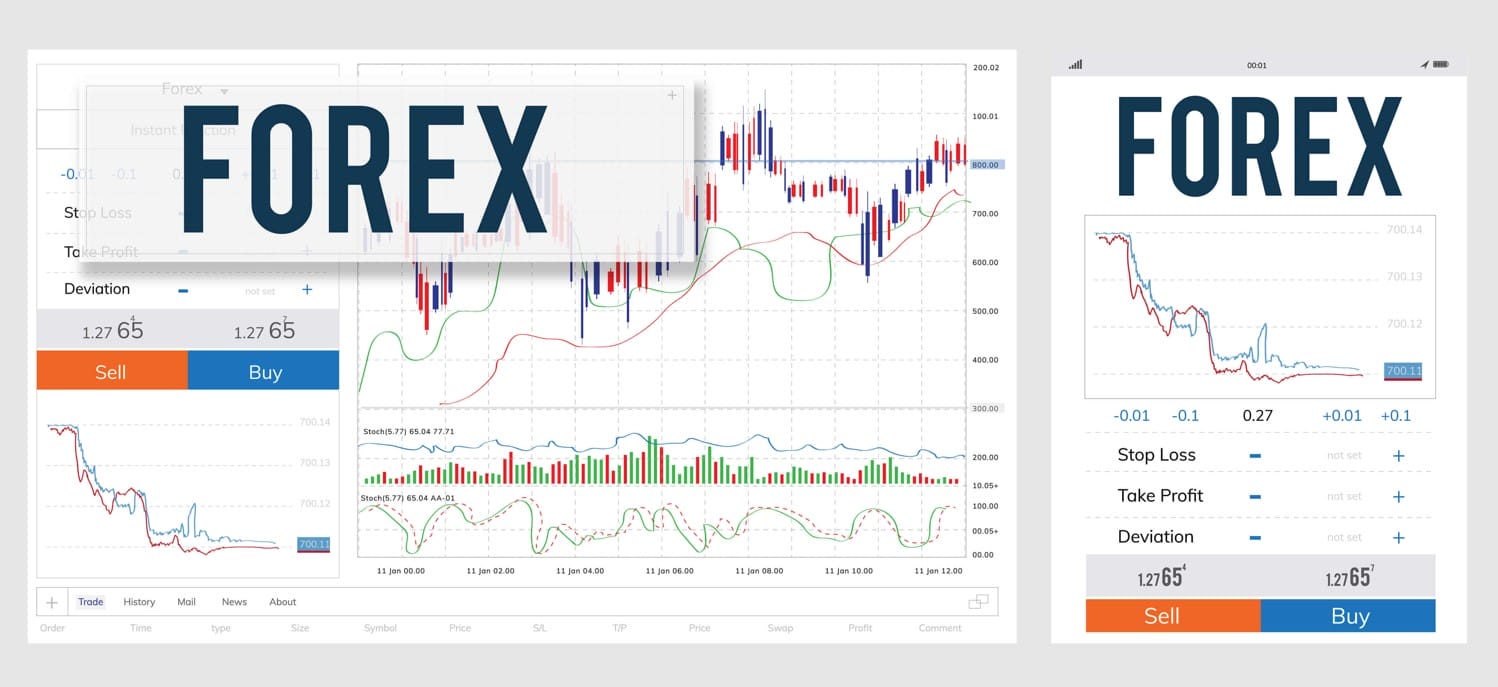
Task: Click the Time column header
Action: point(141,628)
